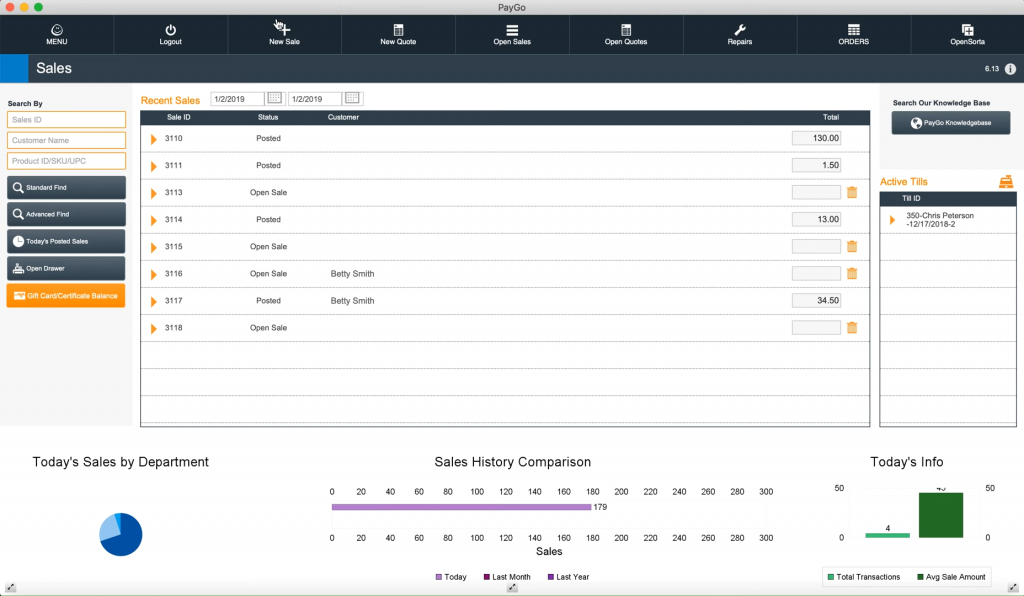
Task: Expand the 350-Chris Peterson till entry
Action: (x=892, y=220)
